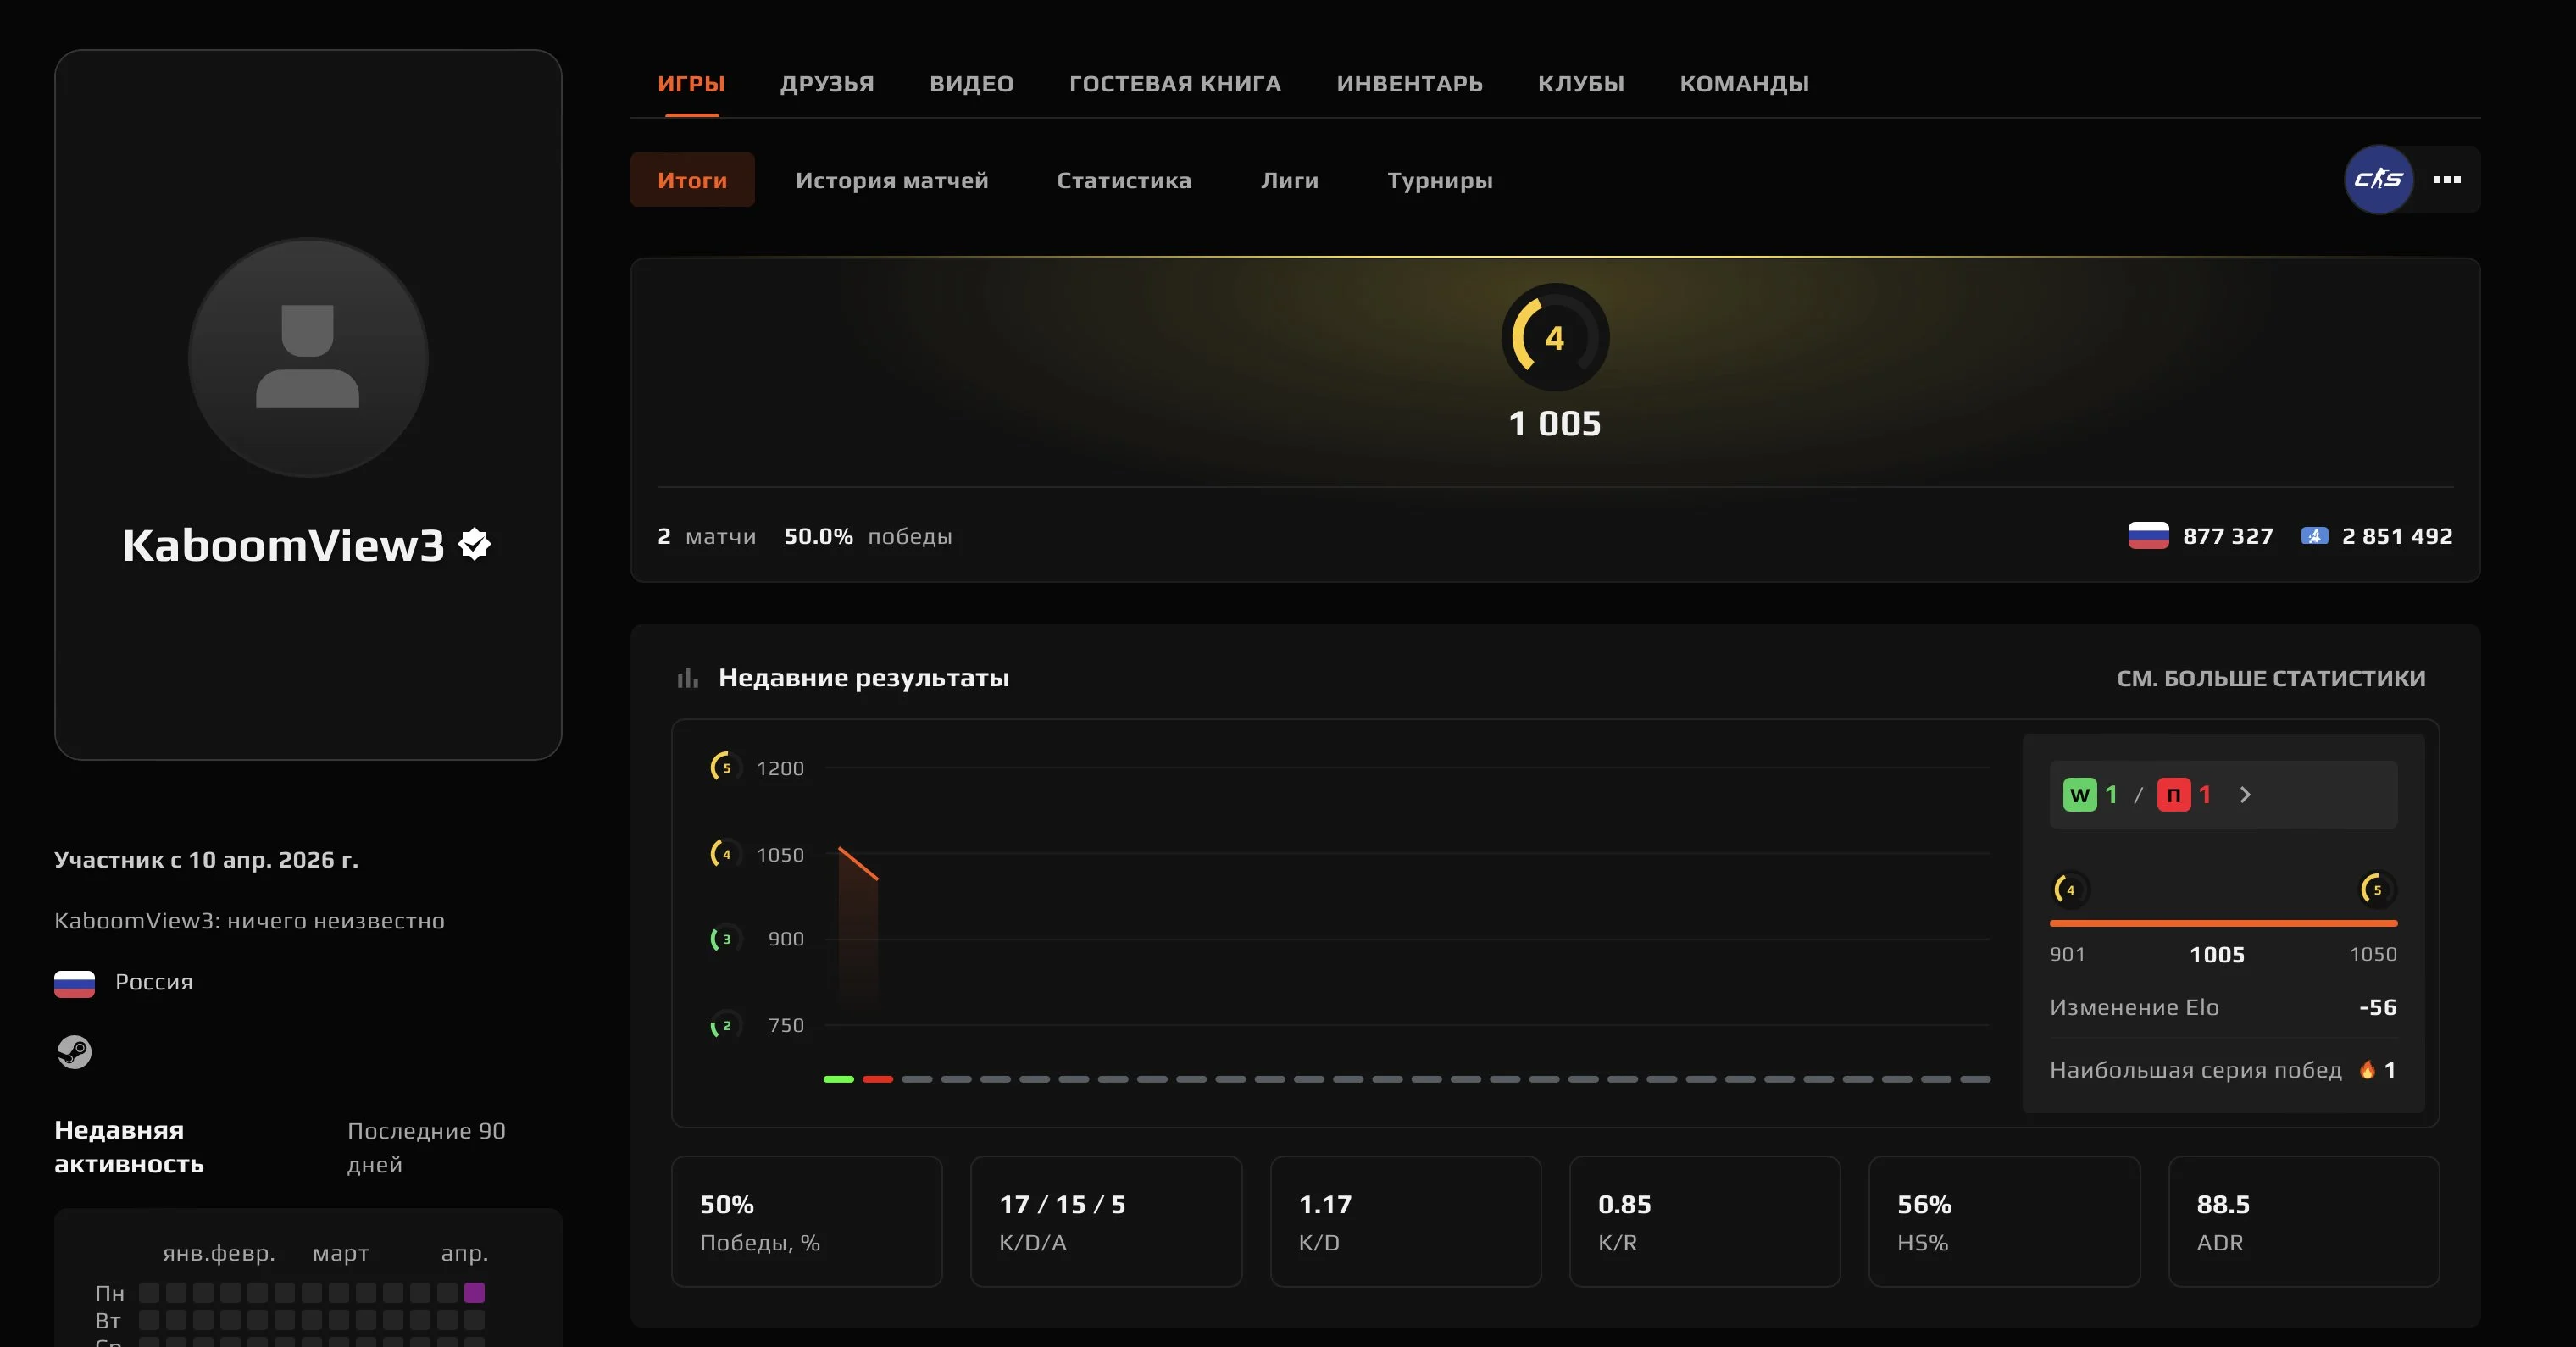Image resolution: width=2576 pixels, height=1347 pixels.
Task: Open the Турниры subtab
Action: 1439,181
